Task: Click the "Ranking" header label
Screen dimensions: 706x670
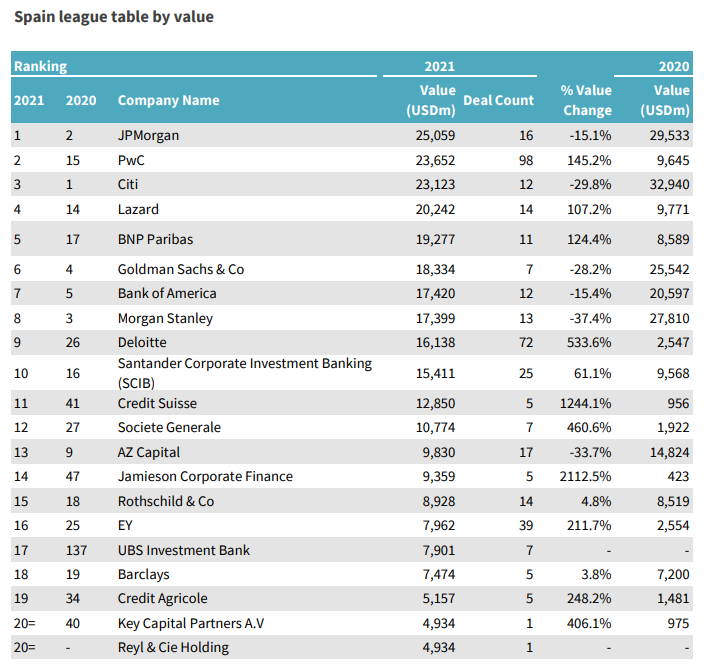Action: (x=40, y=66)
